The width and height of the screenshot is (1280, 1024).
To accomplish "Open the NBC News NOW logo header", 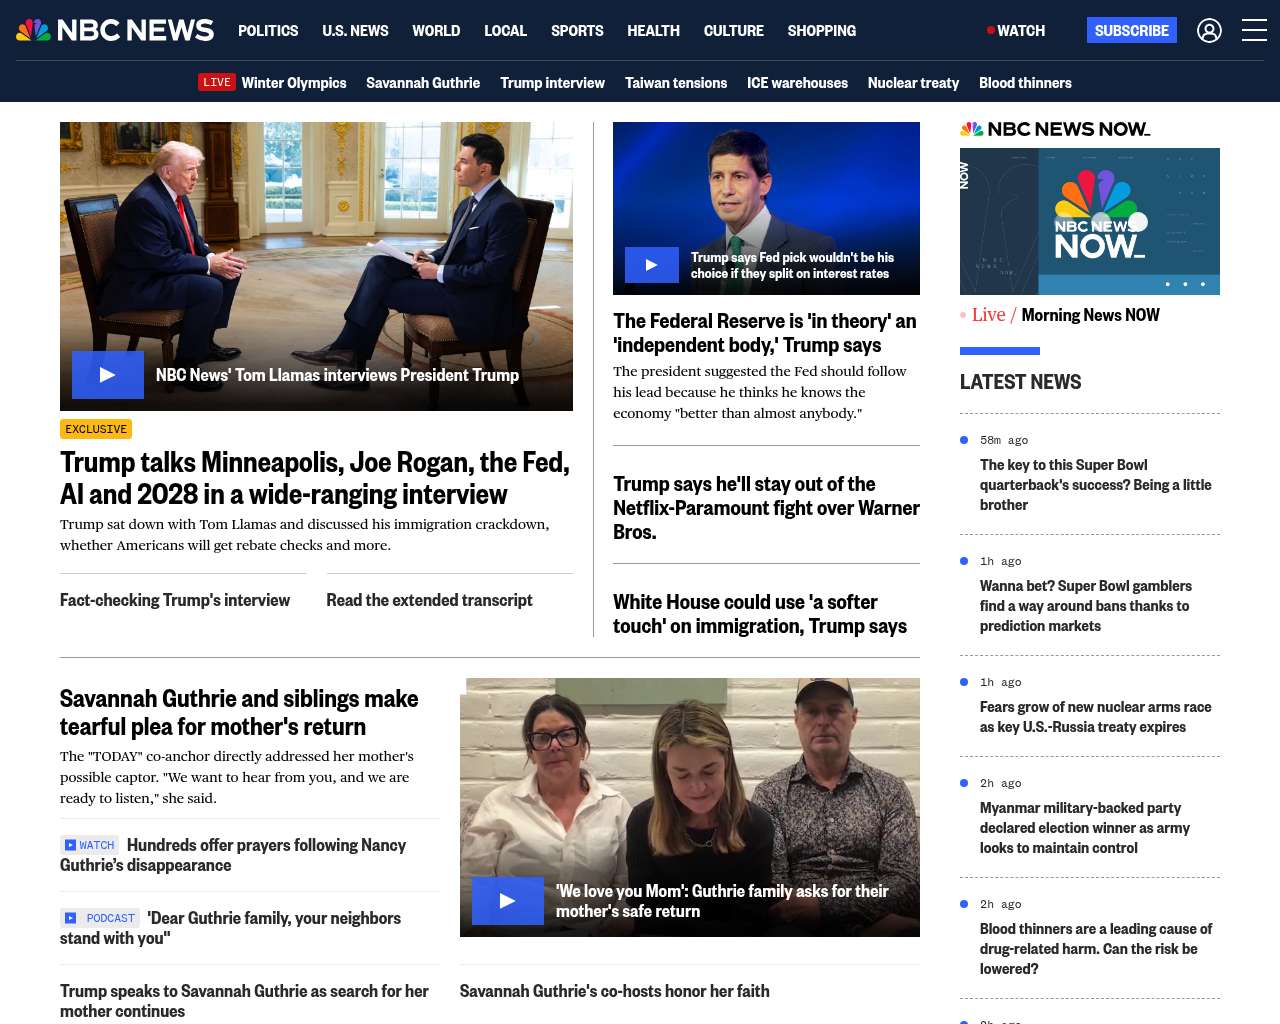I will click(1054, 129).
